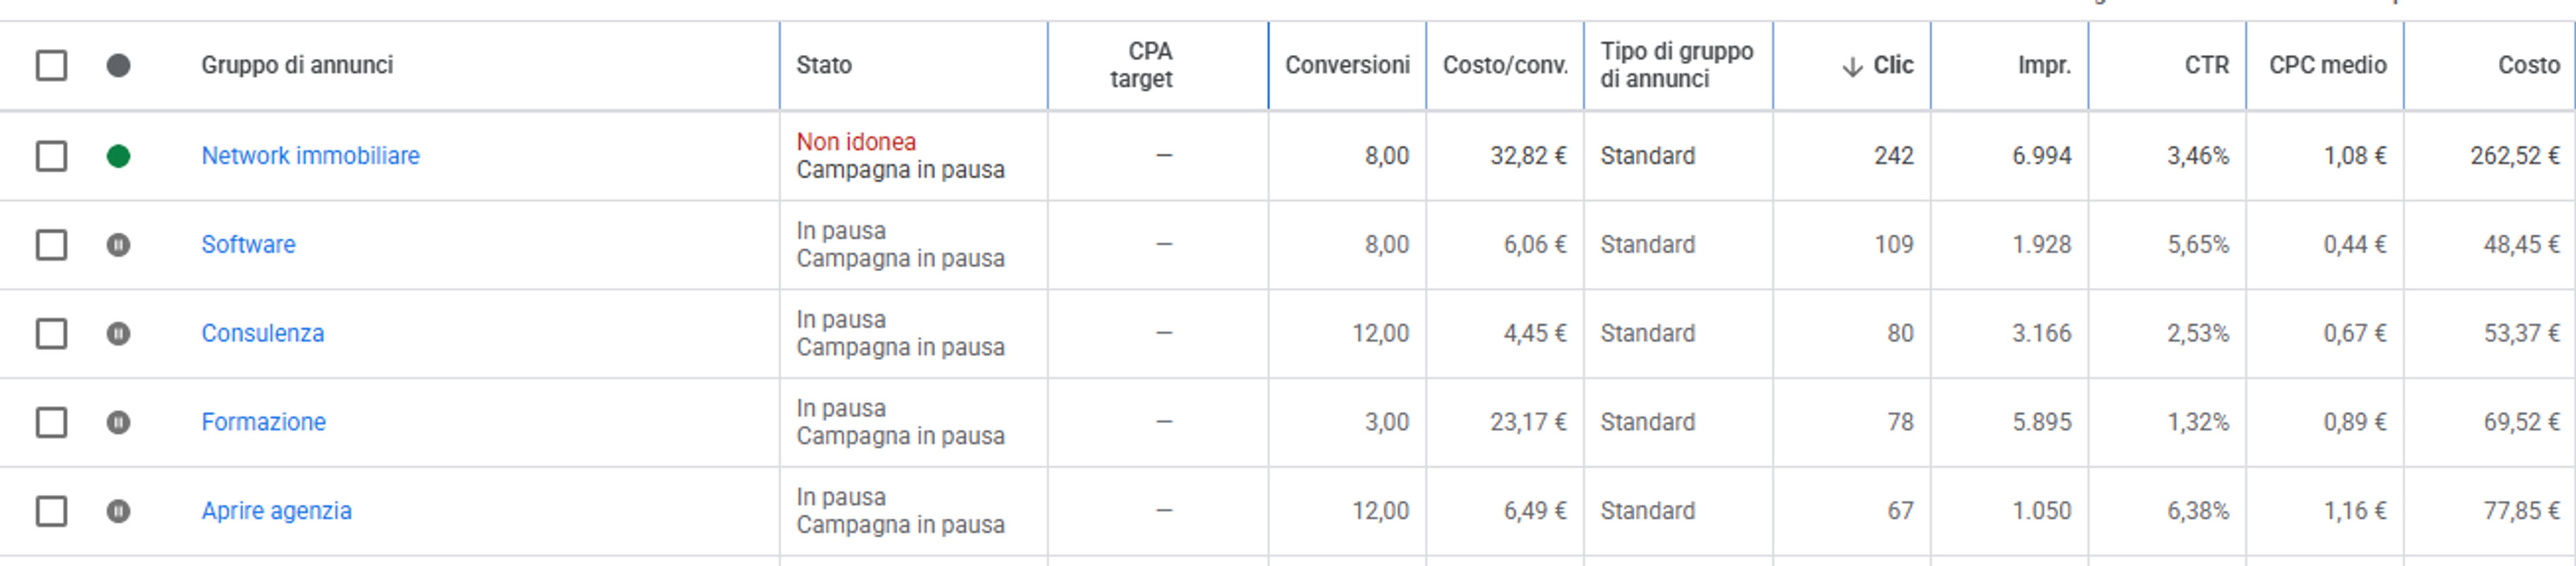The image size is (2576, 566).
Task: Sort by Costo/conv. column header
Action: (x=1505, y=65)
